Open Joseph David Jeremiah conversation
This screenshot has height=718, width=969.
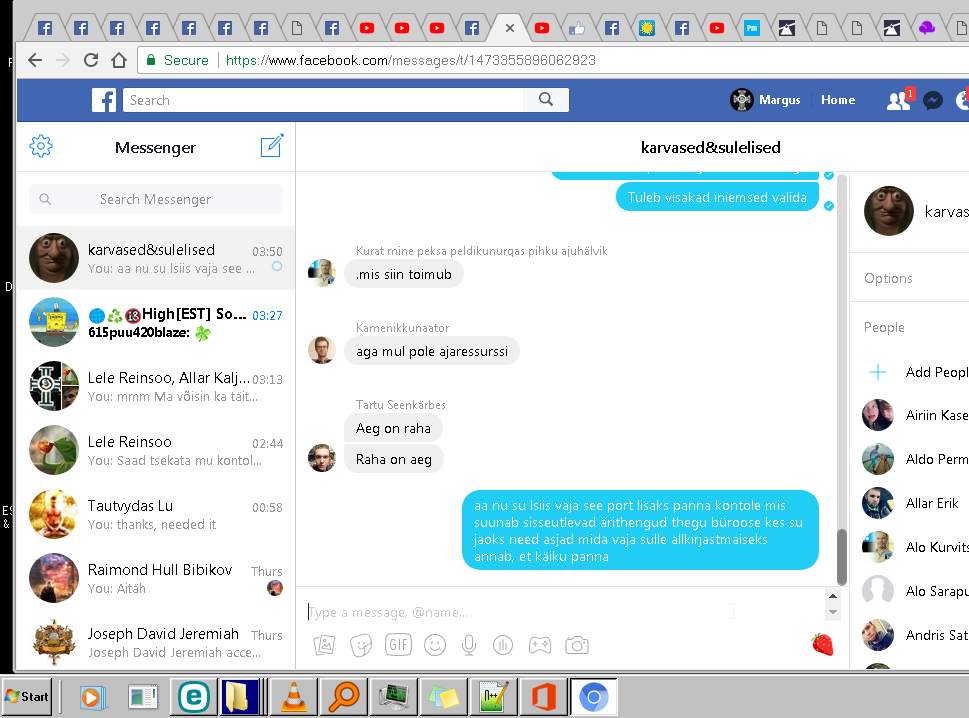coord(156,642)
